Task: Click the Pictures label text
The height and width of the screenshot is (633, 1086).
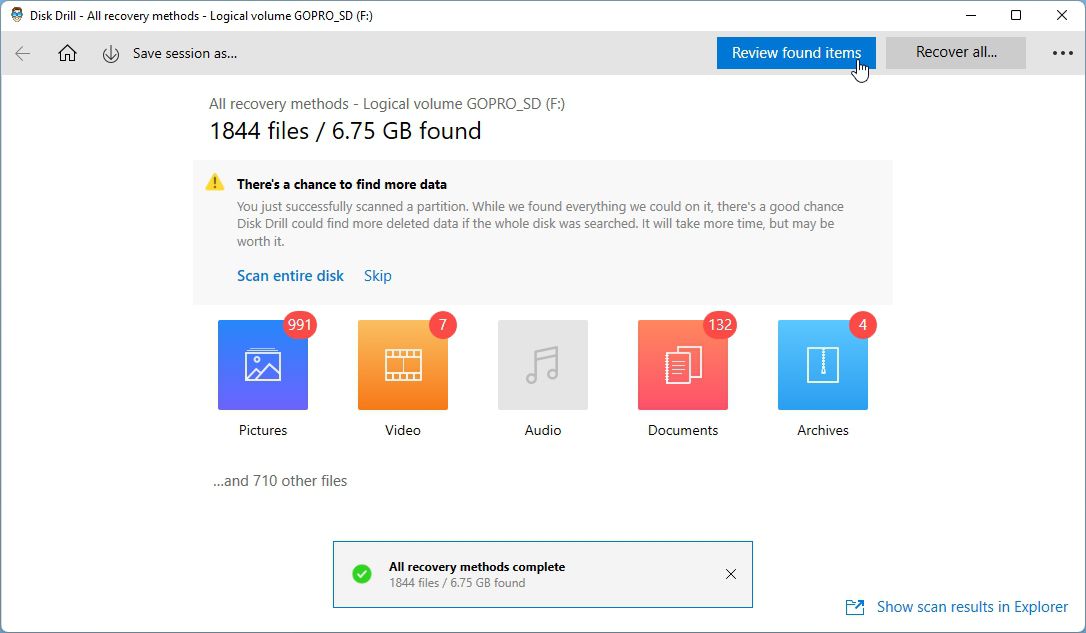Action: [262, 430]
